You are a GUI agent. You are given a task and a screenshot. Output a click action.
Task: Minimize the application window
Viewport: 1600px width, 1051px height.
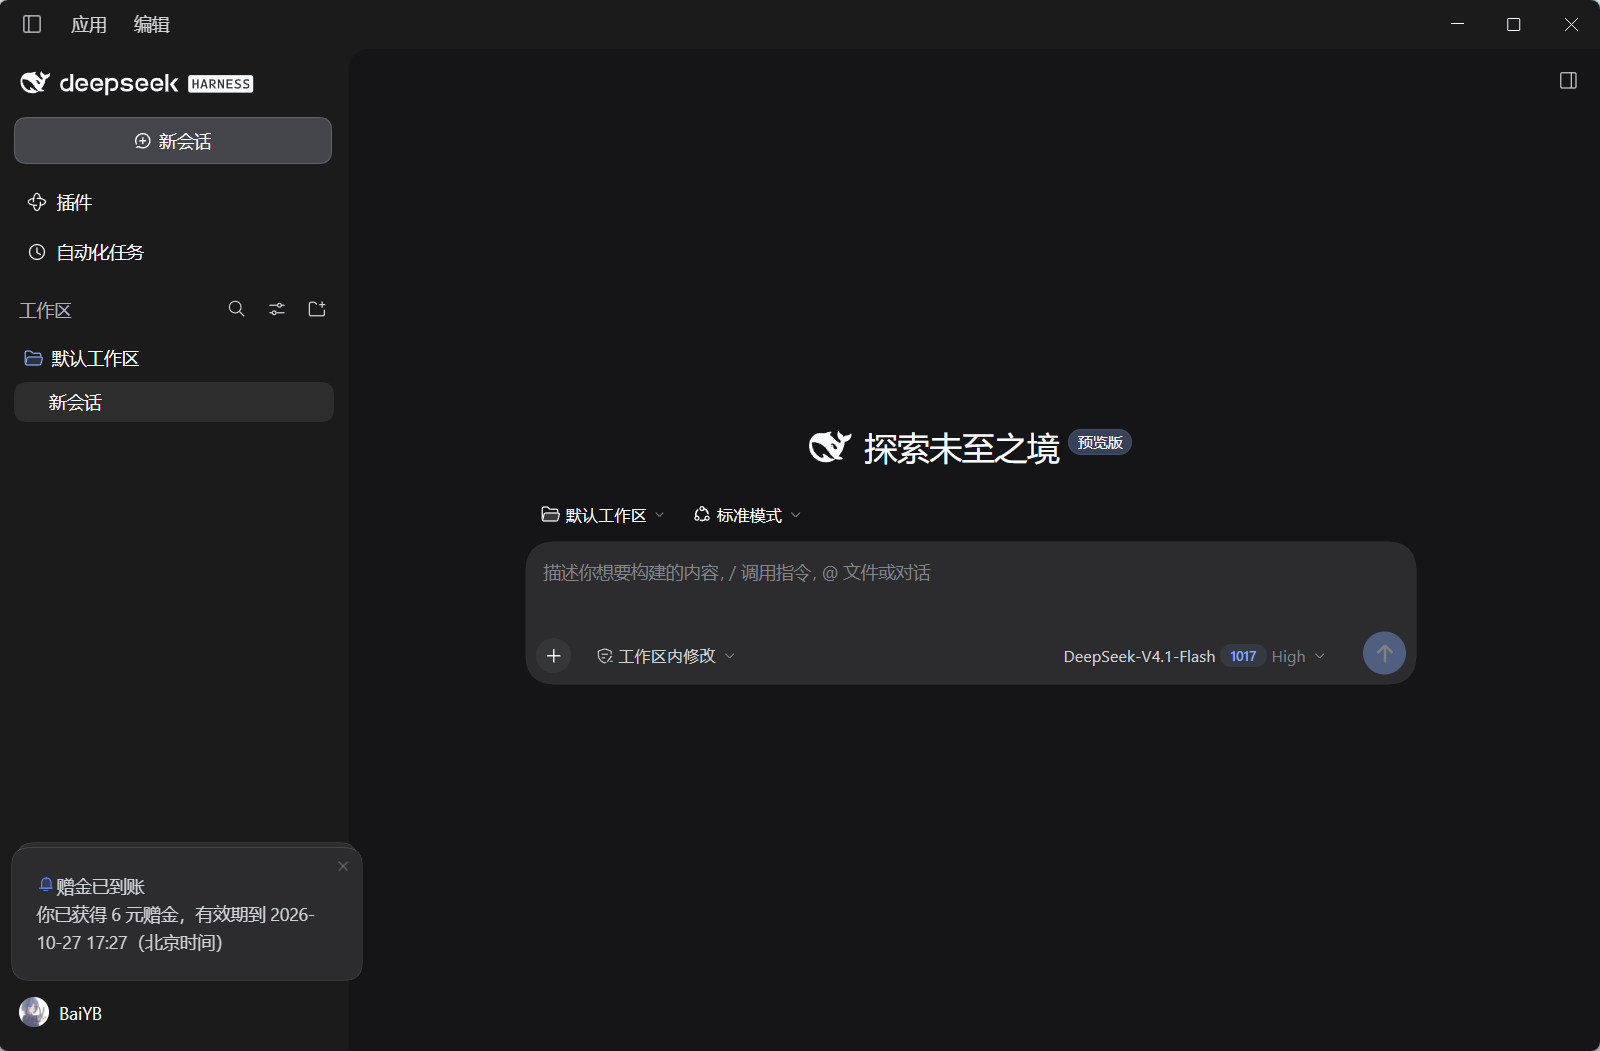[x=1457, y=24]
